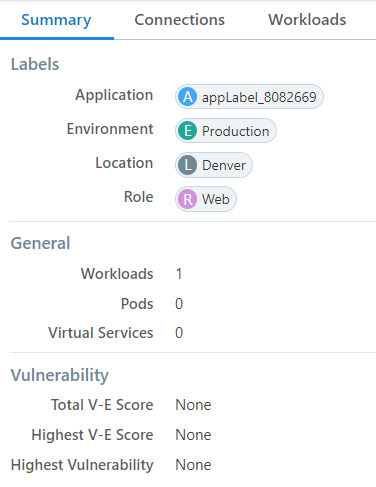
Task: Click the Highest Vulnerability field label
Action: tap(82, 465)
